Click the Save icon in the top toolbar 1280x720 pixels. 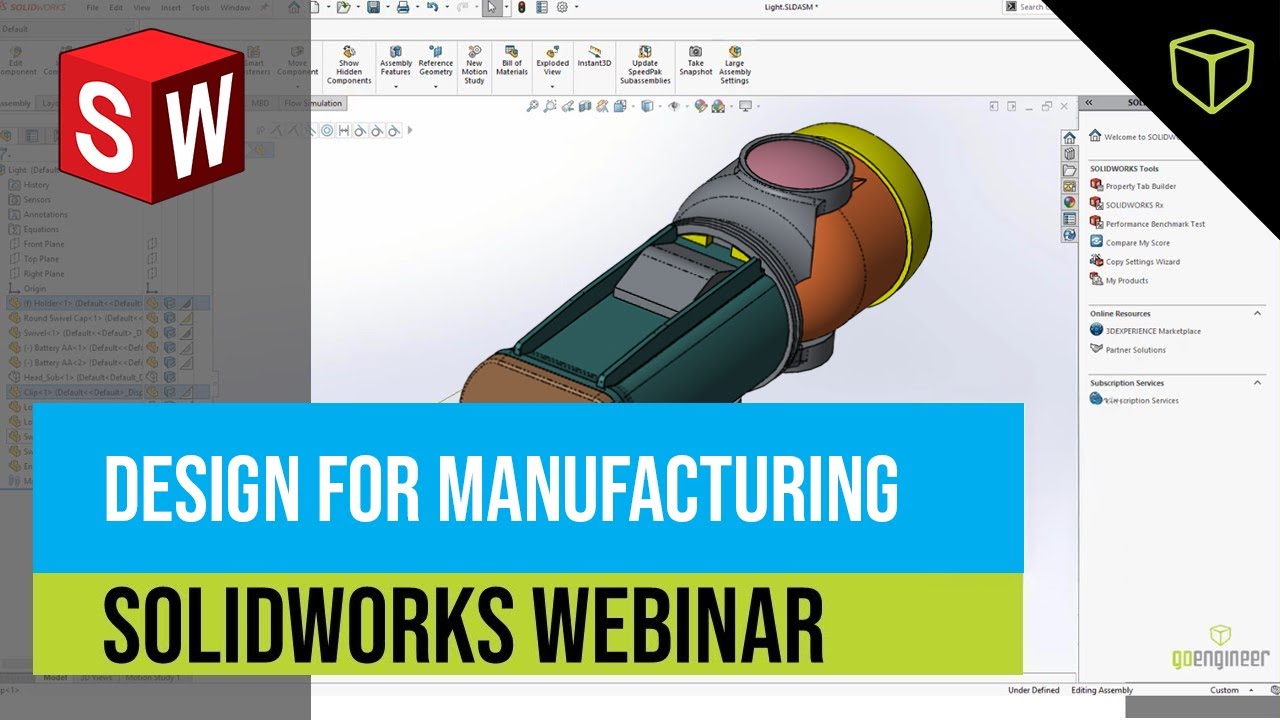tap(373, 7)
